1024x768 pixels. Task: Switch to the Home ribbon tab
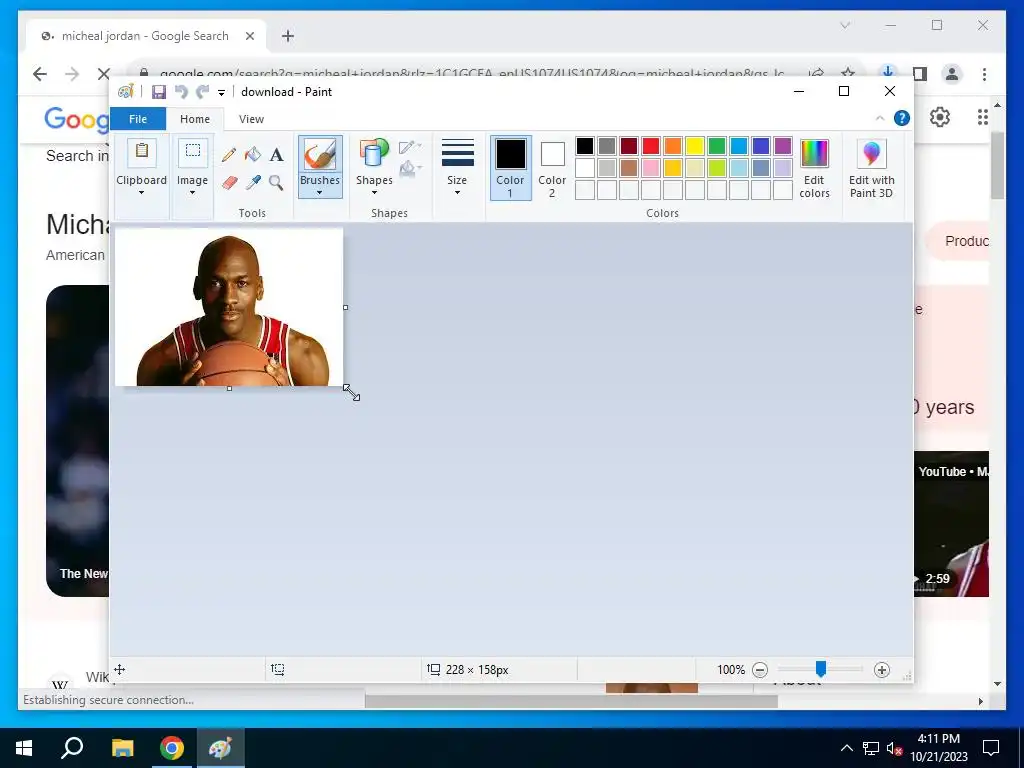[195, 119]
